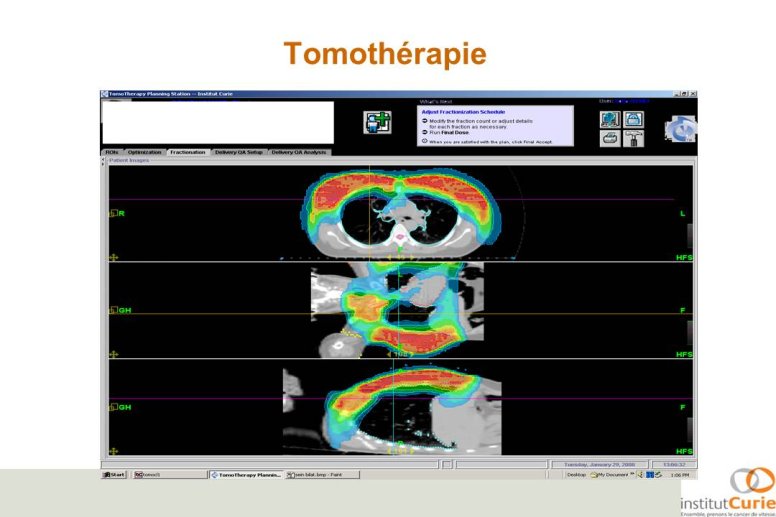Viewport: 776px width, 517px height.
Task: Click the coronal dose image
Action: click(x=397, y=309)
